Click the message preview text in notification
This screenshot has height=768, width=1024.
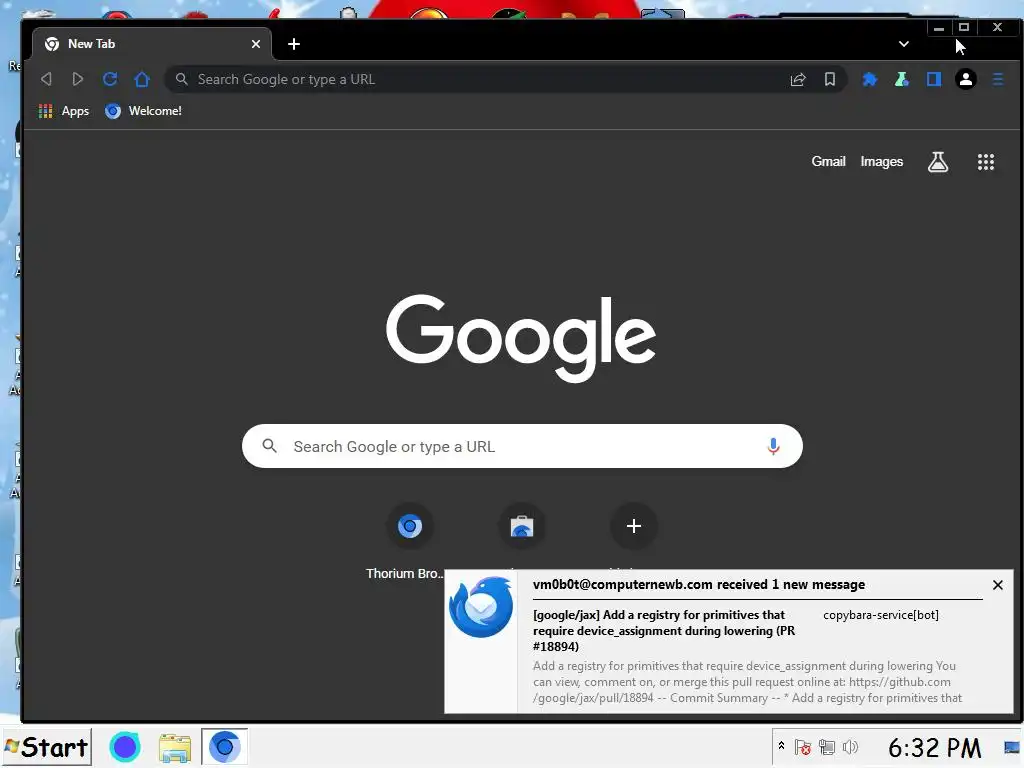(x=747, y=682)
